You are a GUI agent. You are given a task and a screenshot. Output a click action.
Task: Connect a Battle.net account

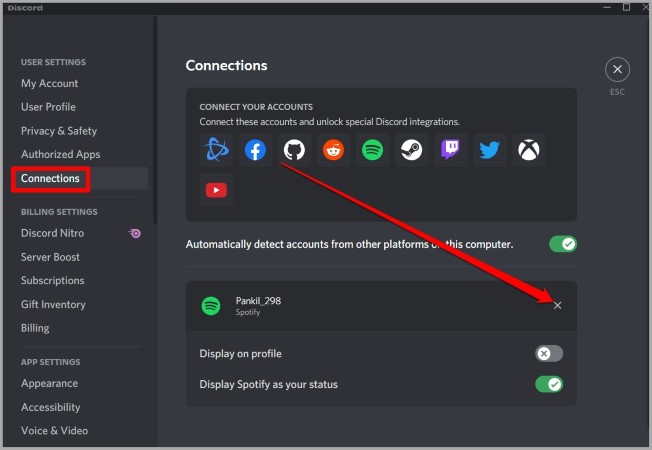[216, 150]
